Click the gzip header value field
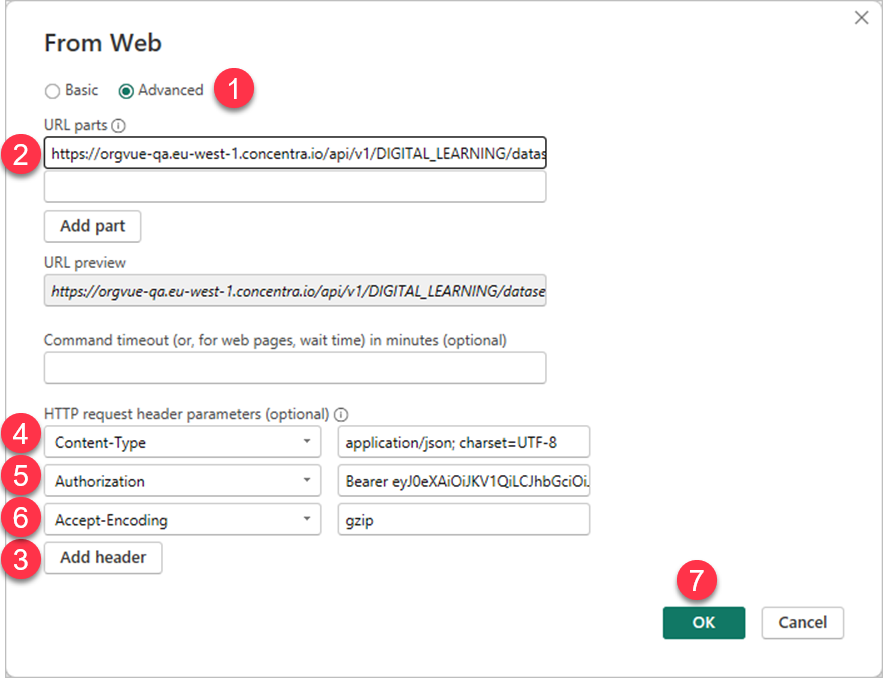The width and height of the screenshot is (883, 678). (x=464, y=520)
